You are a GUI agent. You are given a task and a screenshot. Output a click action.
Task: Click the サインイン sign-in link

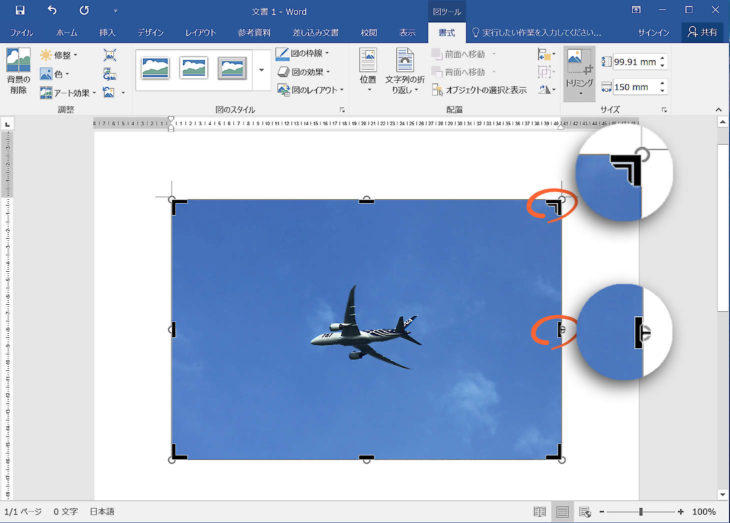pyautogui.click(x=653, y=33)
